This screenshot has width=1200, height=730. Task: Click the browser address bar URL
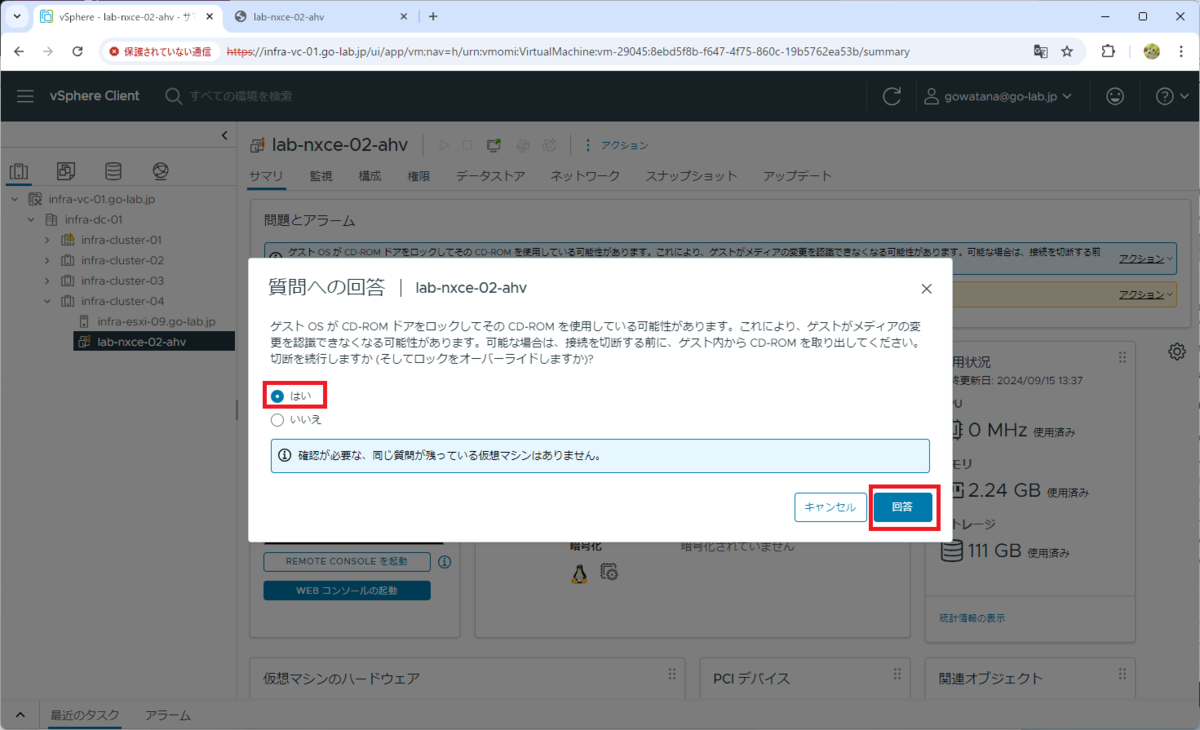[568, 51]
